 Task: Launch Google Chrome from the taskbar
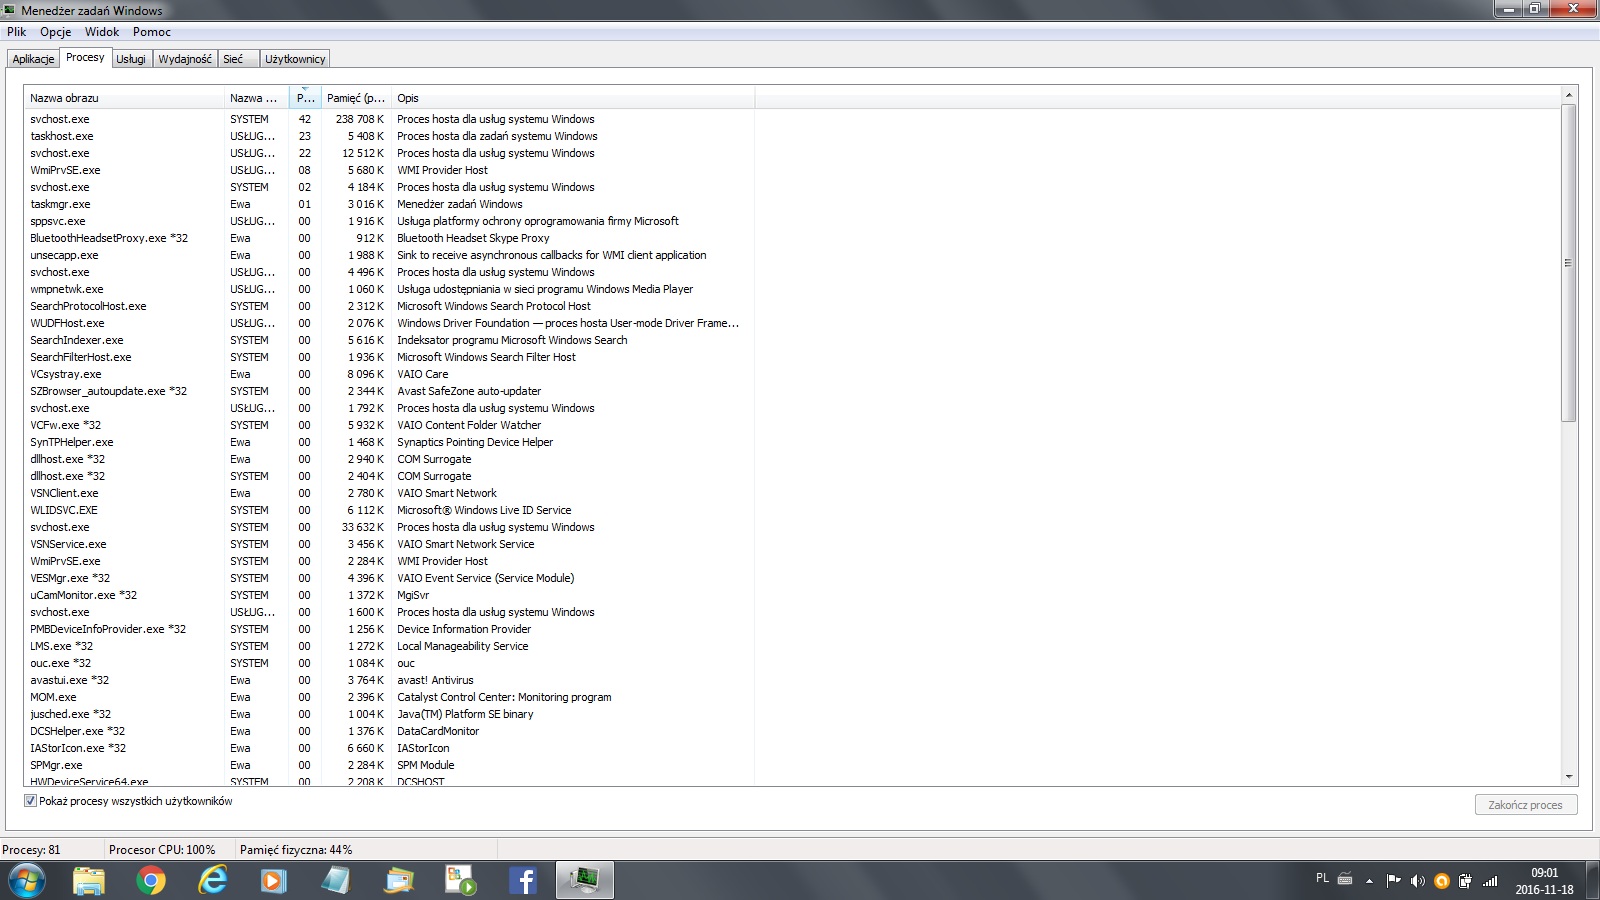[x=151, y=881]
